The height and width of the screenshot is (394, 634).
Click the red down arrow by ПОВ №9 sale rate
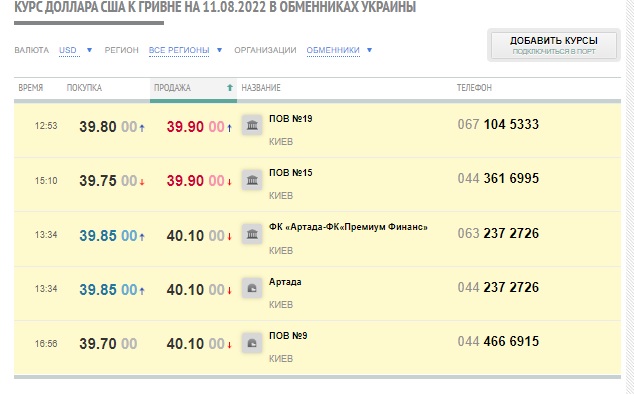click(x=229, y=345)
